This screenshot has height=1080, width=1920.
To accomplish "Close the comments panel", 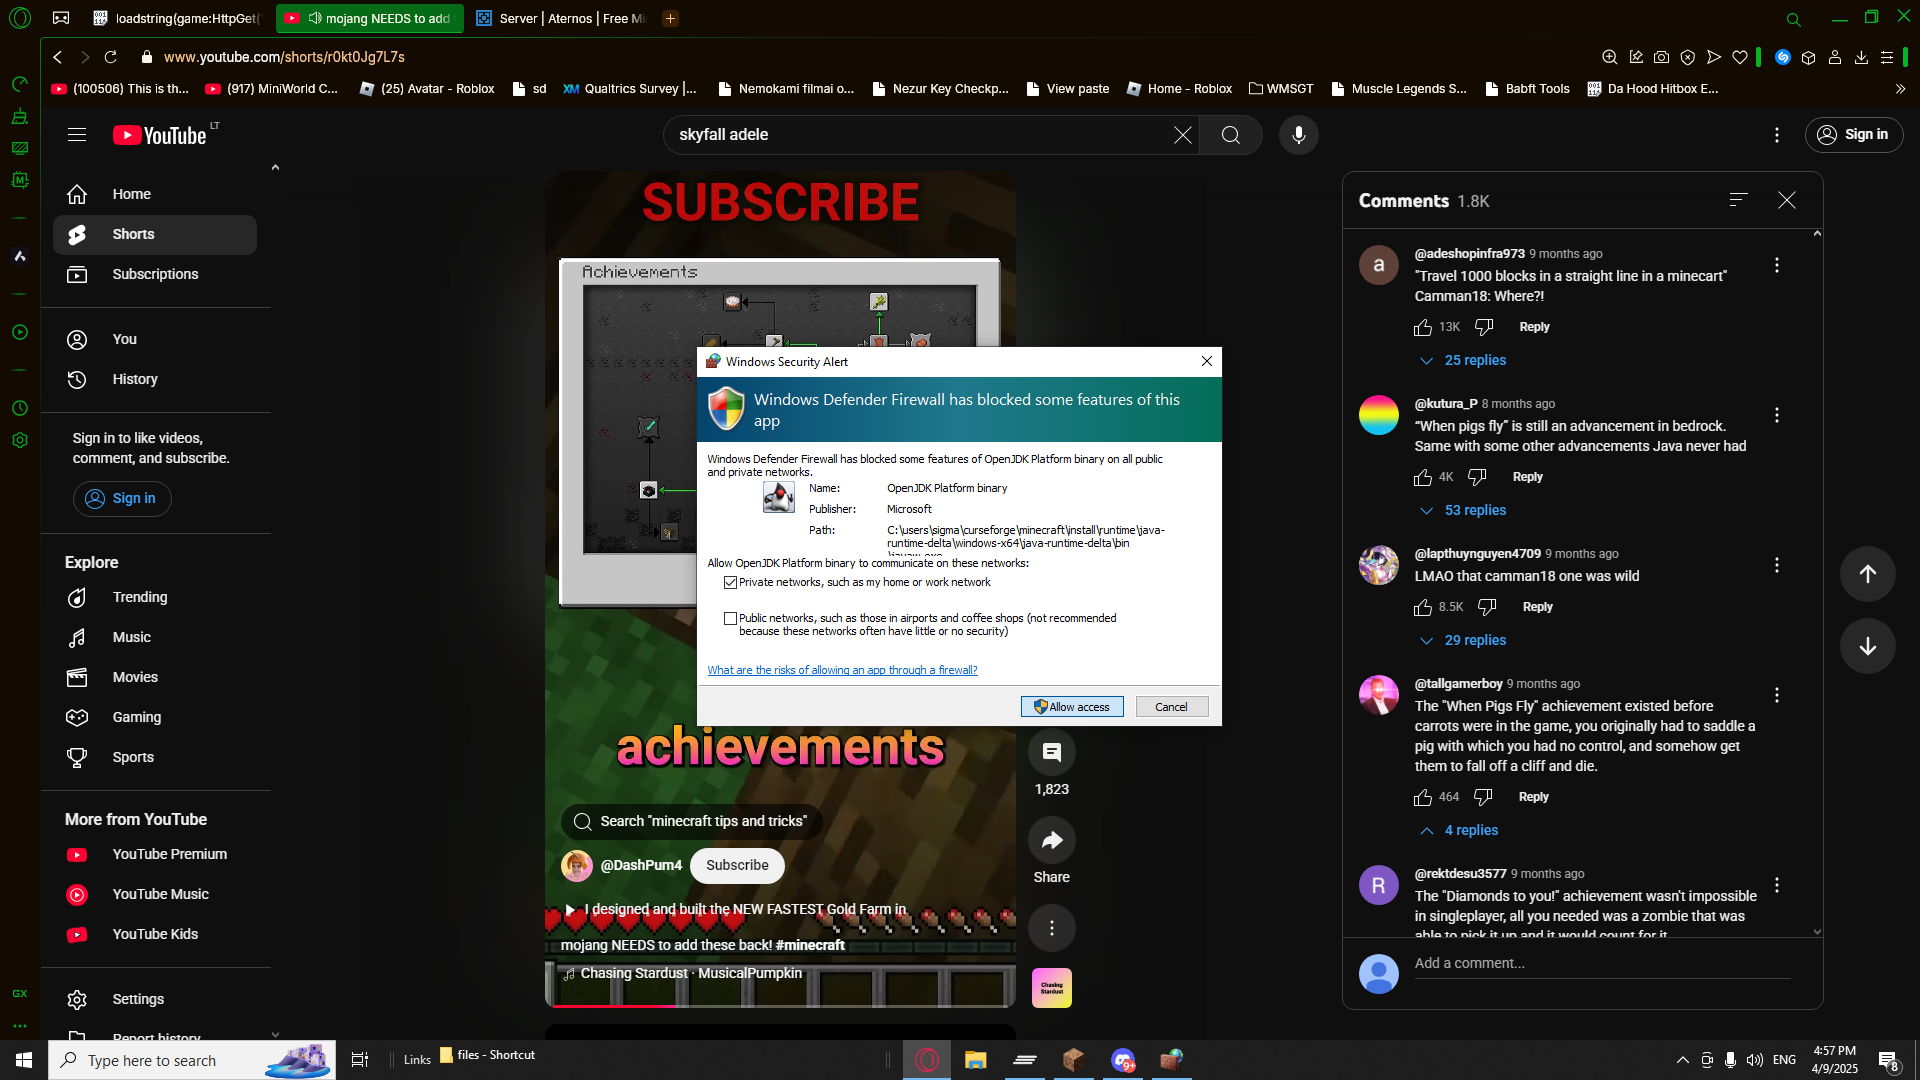I will click(x=1787, y=200).
